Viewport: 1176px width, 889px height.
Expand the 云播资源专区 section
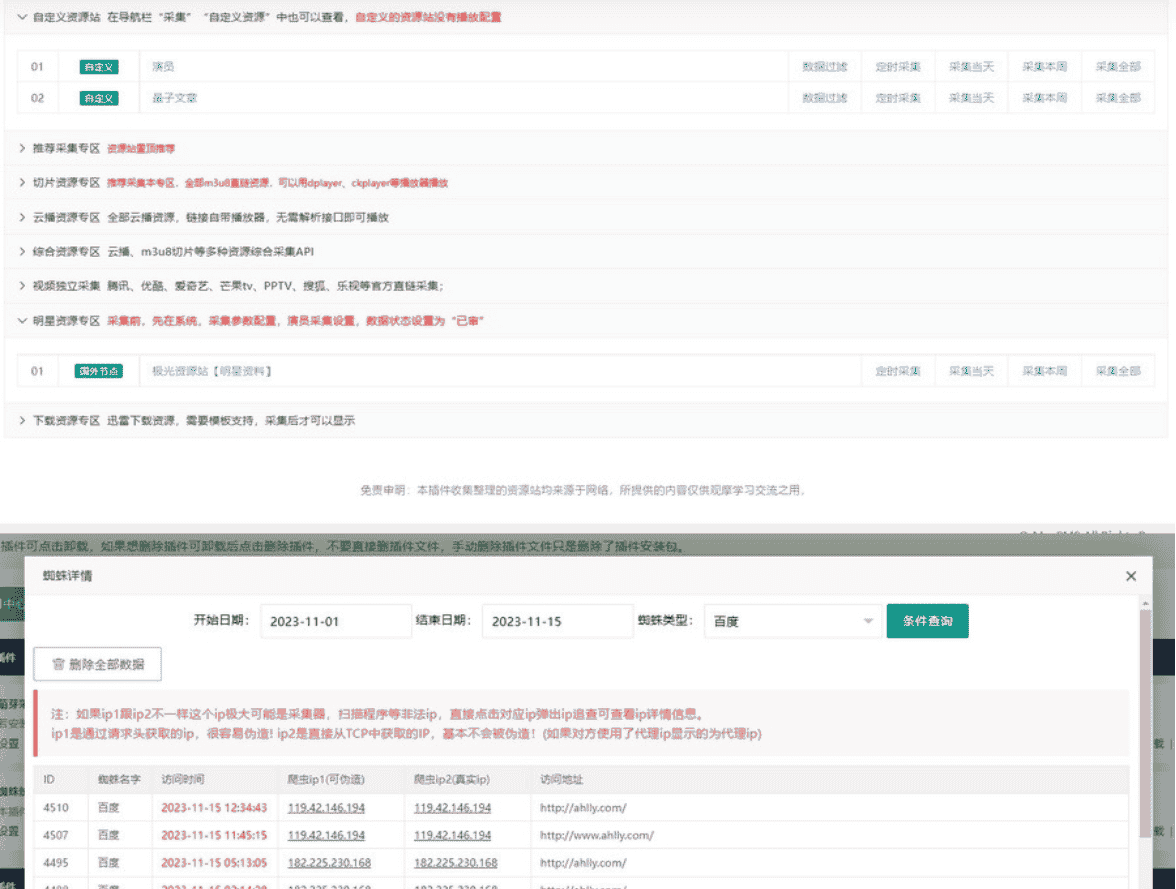coord(22,217)
